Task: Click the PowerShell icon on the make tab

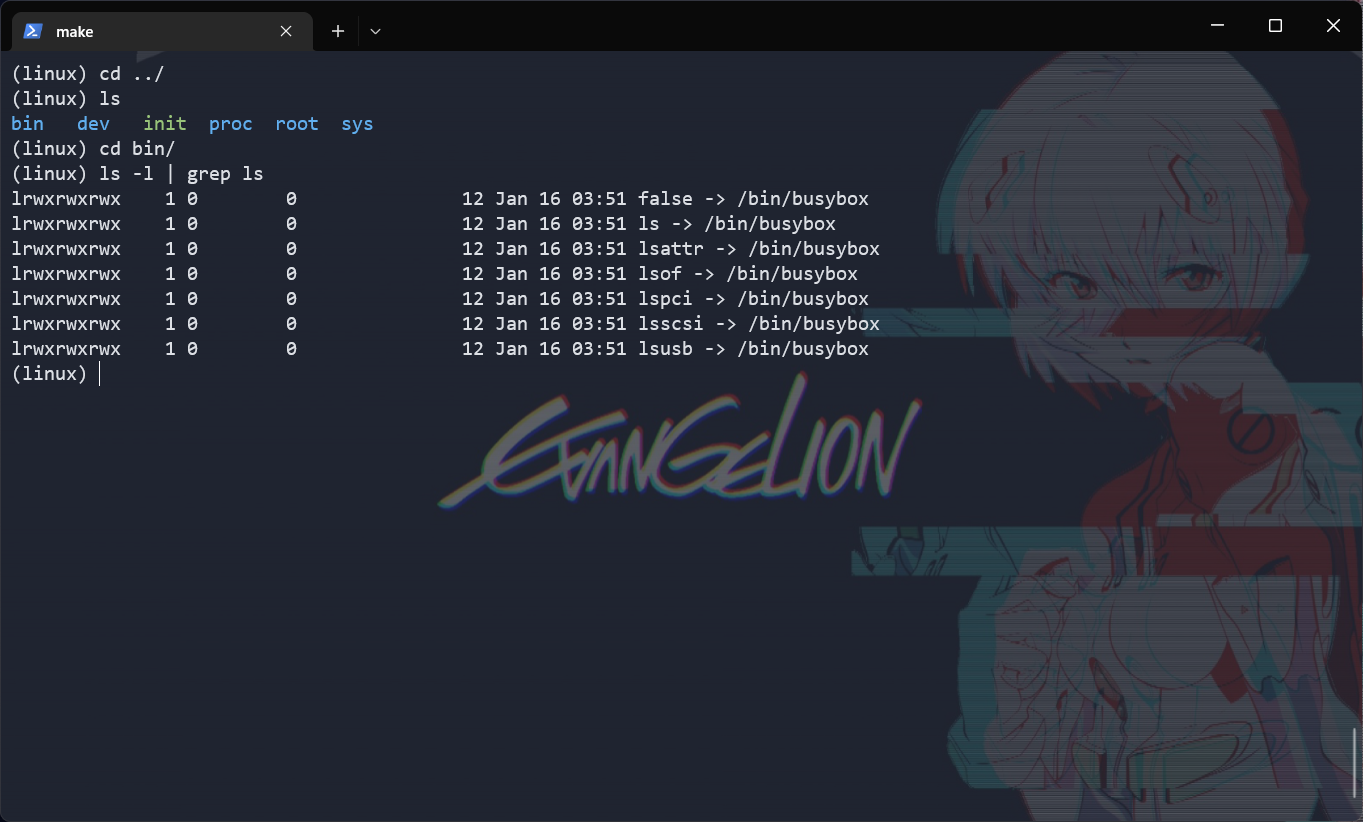Action: pyautogui.click(x=33, y=31)
